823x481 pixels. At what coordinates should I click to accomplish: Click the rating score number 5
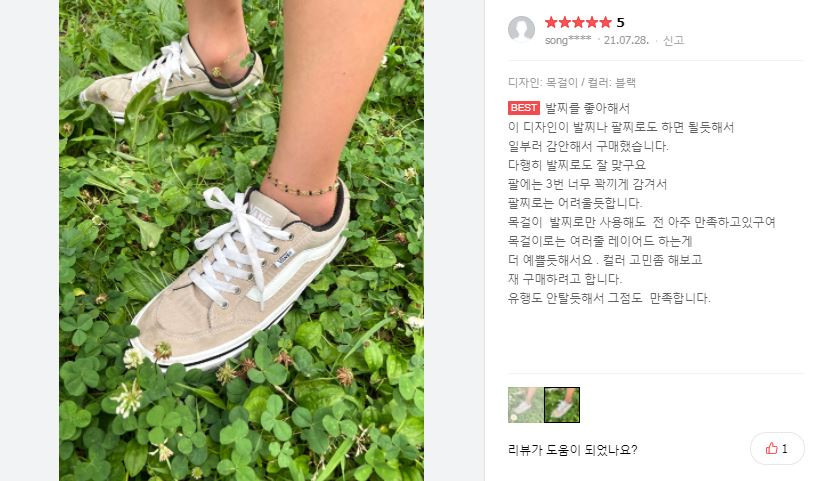pyautogui.click(x=620, y=23)
